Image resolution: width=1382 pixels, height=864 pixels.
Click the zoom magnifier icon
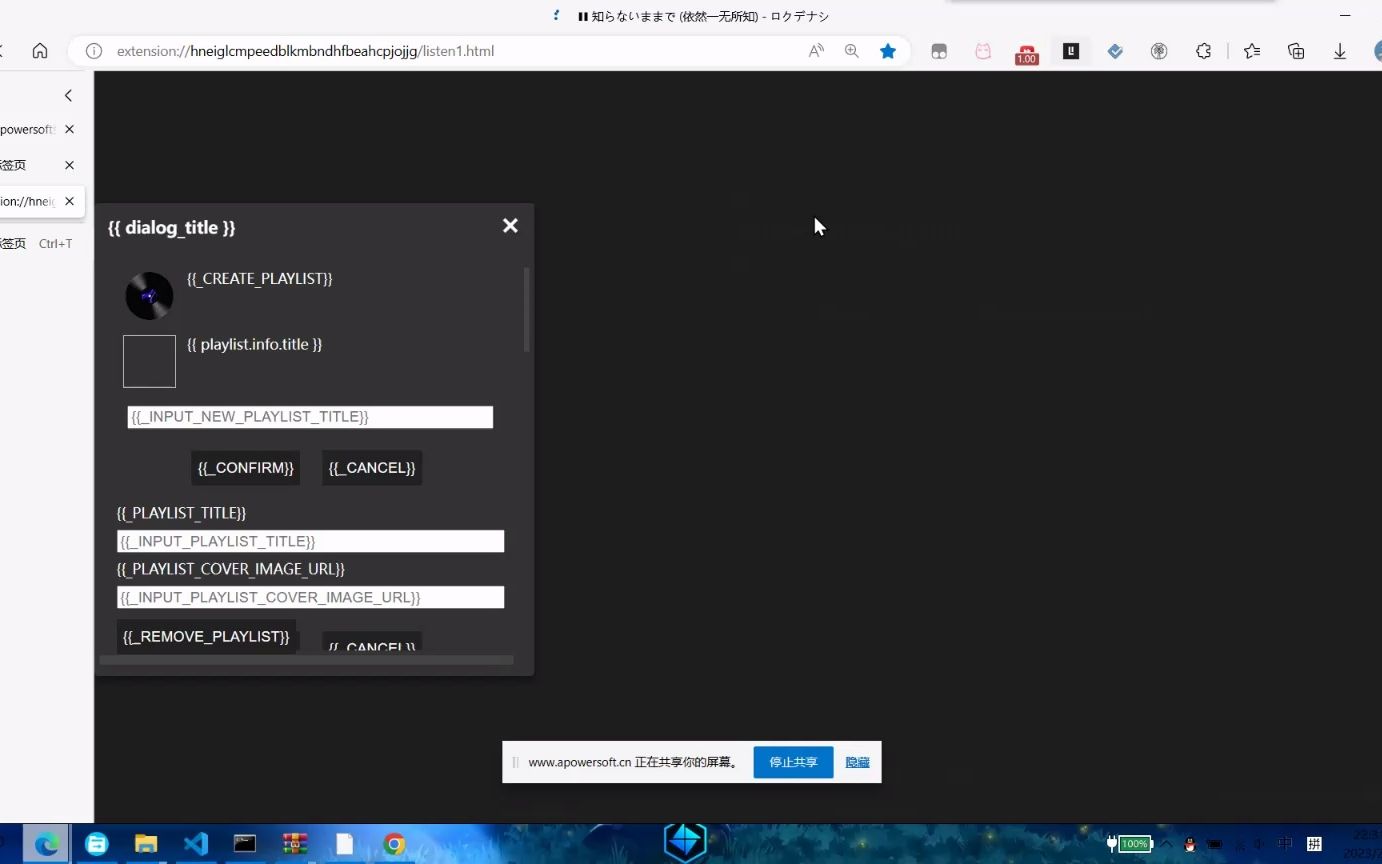pos(852,51)
